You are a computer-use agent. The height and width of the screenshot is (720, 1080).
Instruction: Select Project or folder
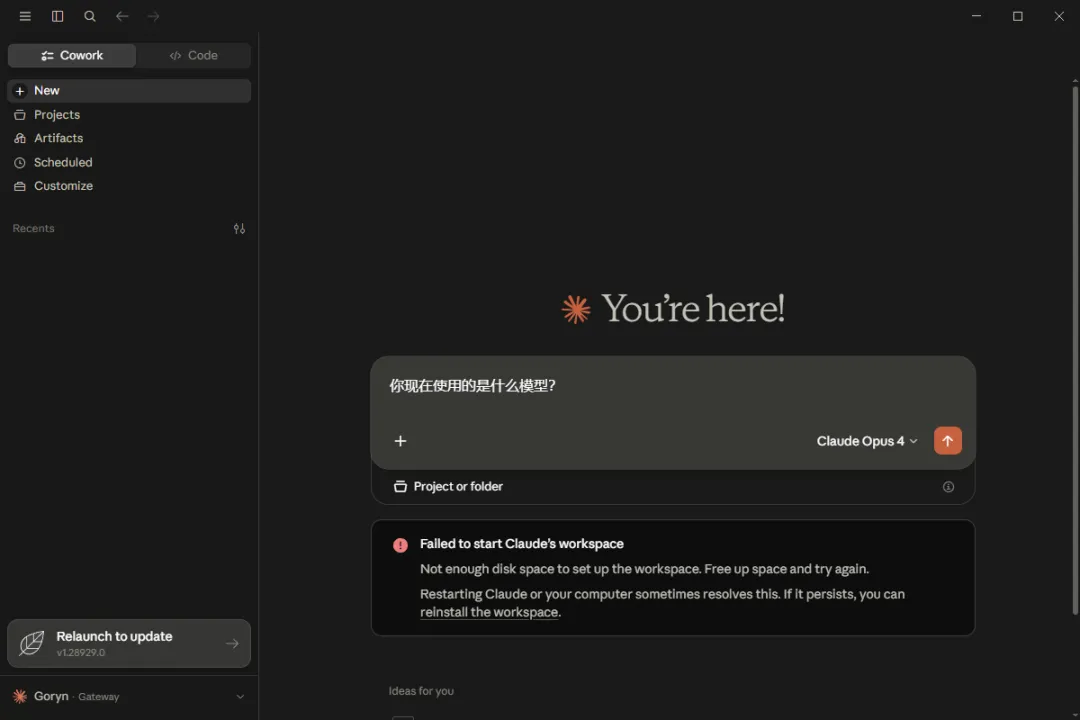tap(448, 486)
